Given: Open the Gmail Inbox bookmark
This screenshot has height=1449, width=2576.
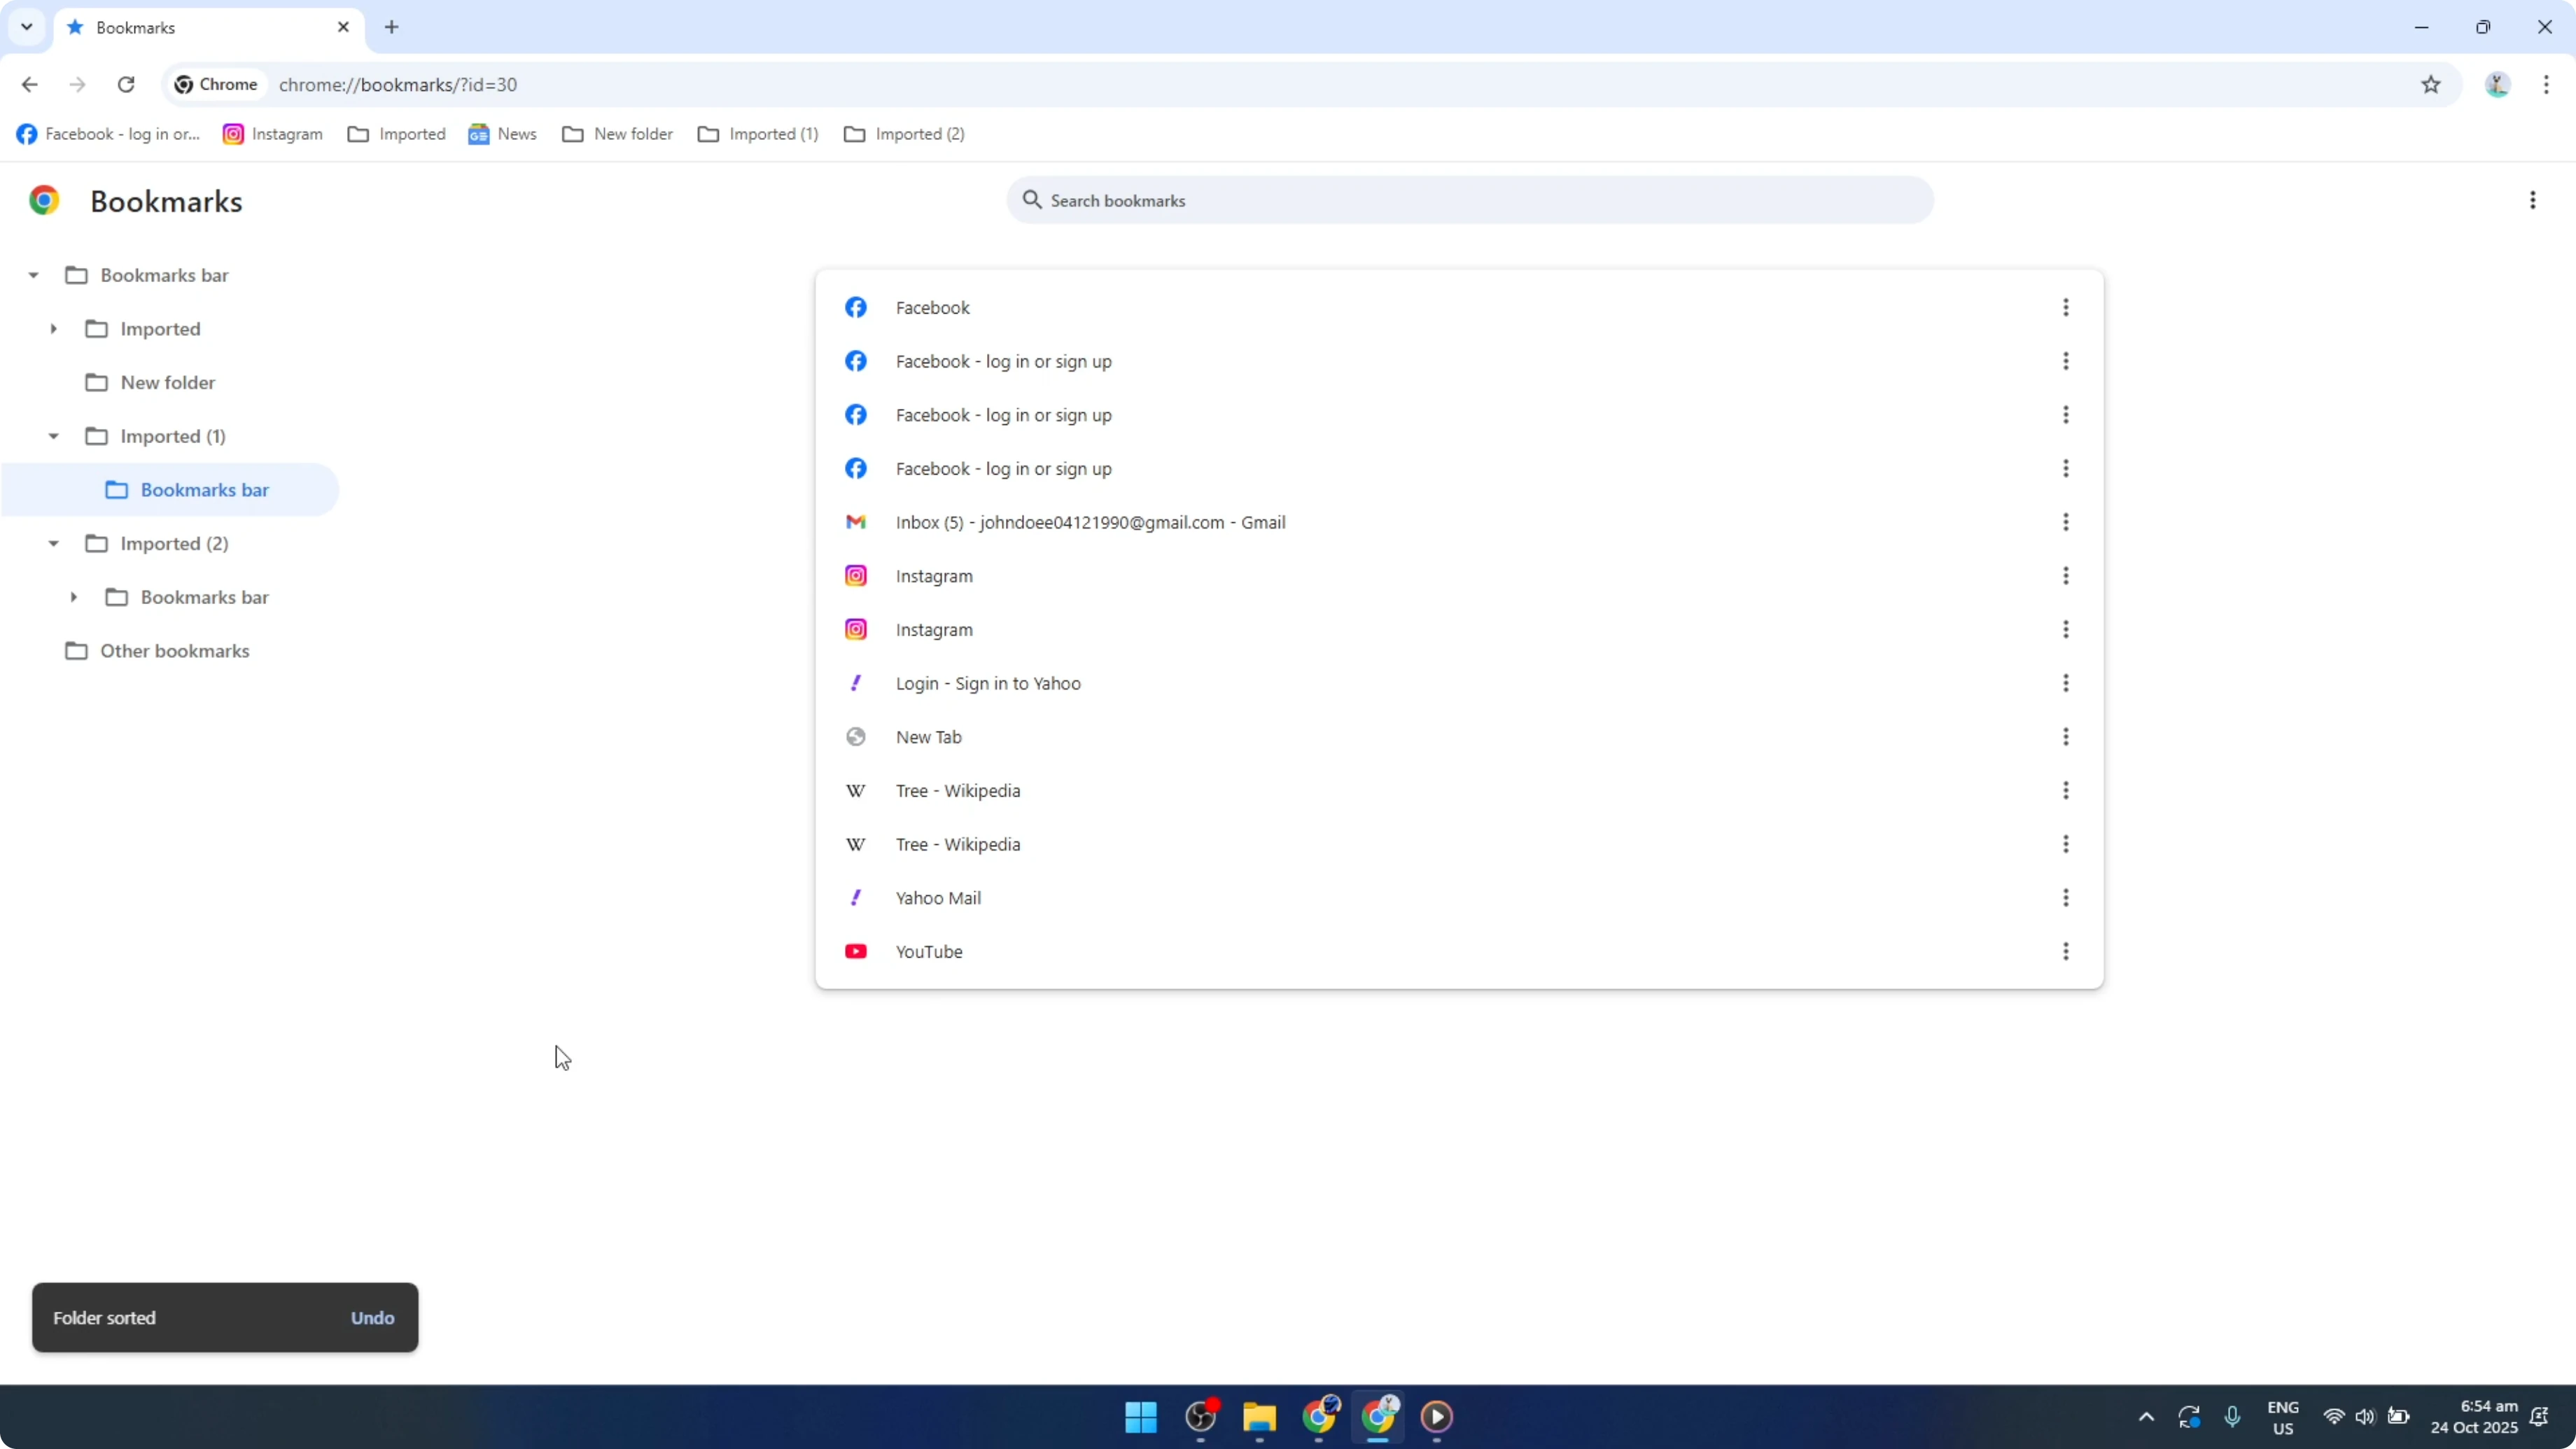Looking at the screenshot, I should click(1090, 521).
